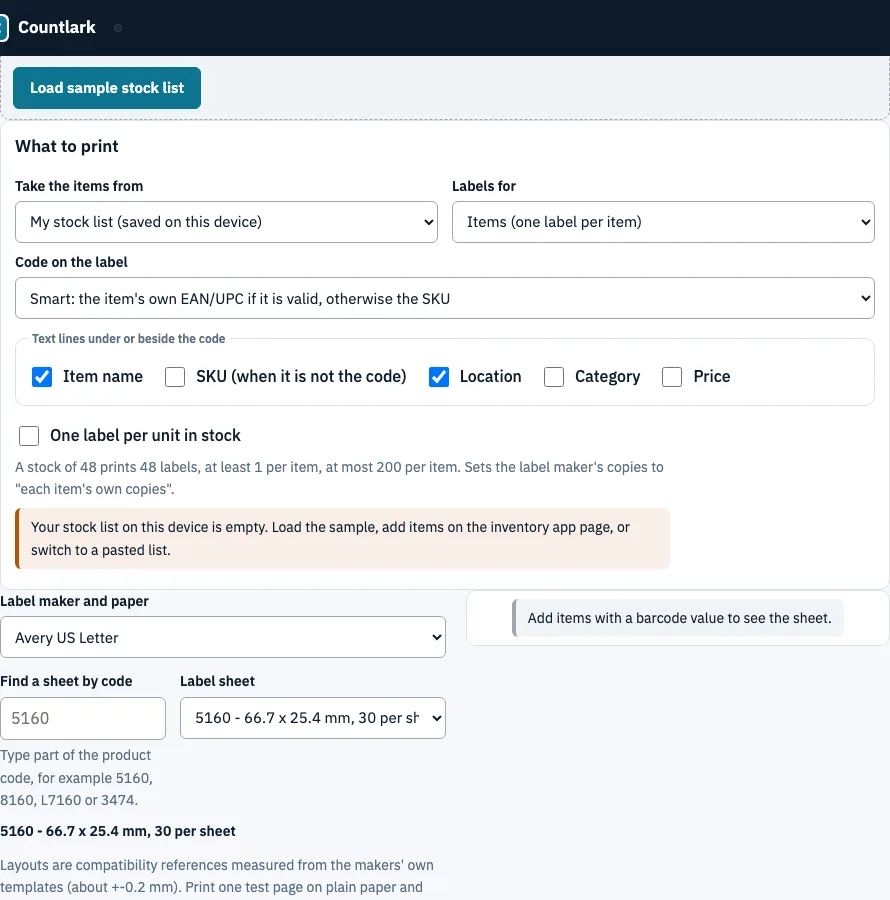Enable SKU (when it is not the code)
The image size is (890, 900).
pyautogui.click(x=175, y=377)
